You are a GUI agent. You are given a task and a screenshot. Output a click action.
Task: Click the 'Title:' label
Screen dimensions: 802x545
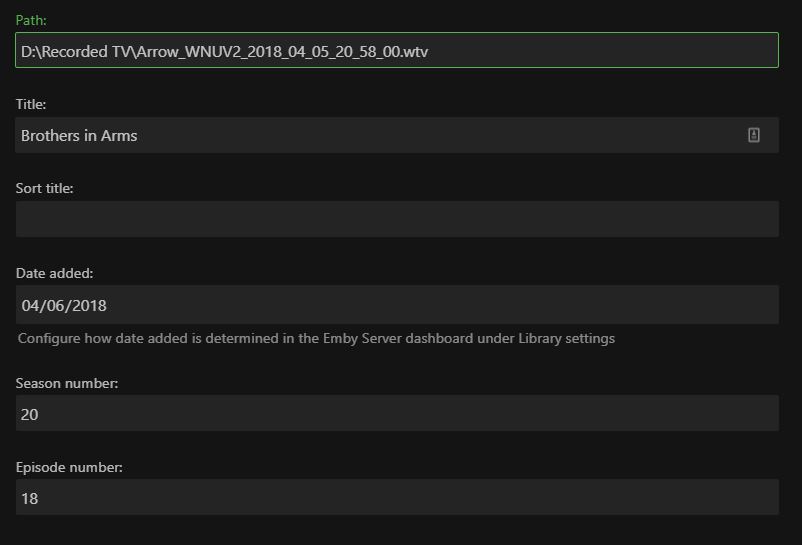point(31,104)
